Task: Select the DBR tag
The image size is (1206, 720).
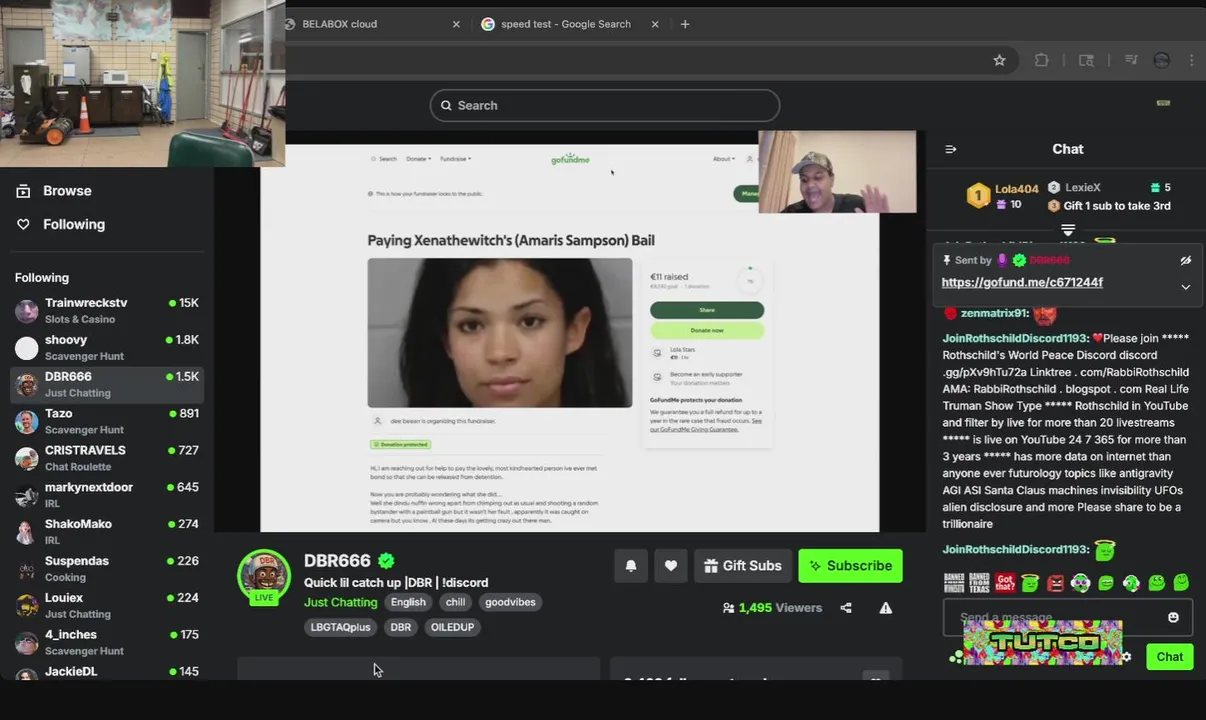Action: click(x=401, y=627)
